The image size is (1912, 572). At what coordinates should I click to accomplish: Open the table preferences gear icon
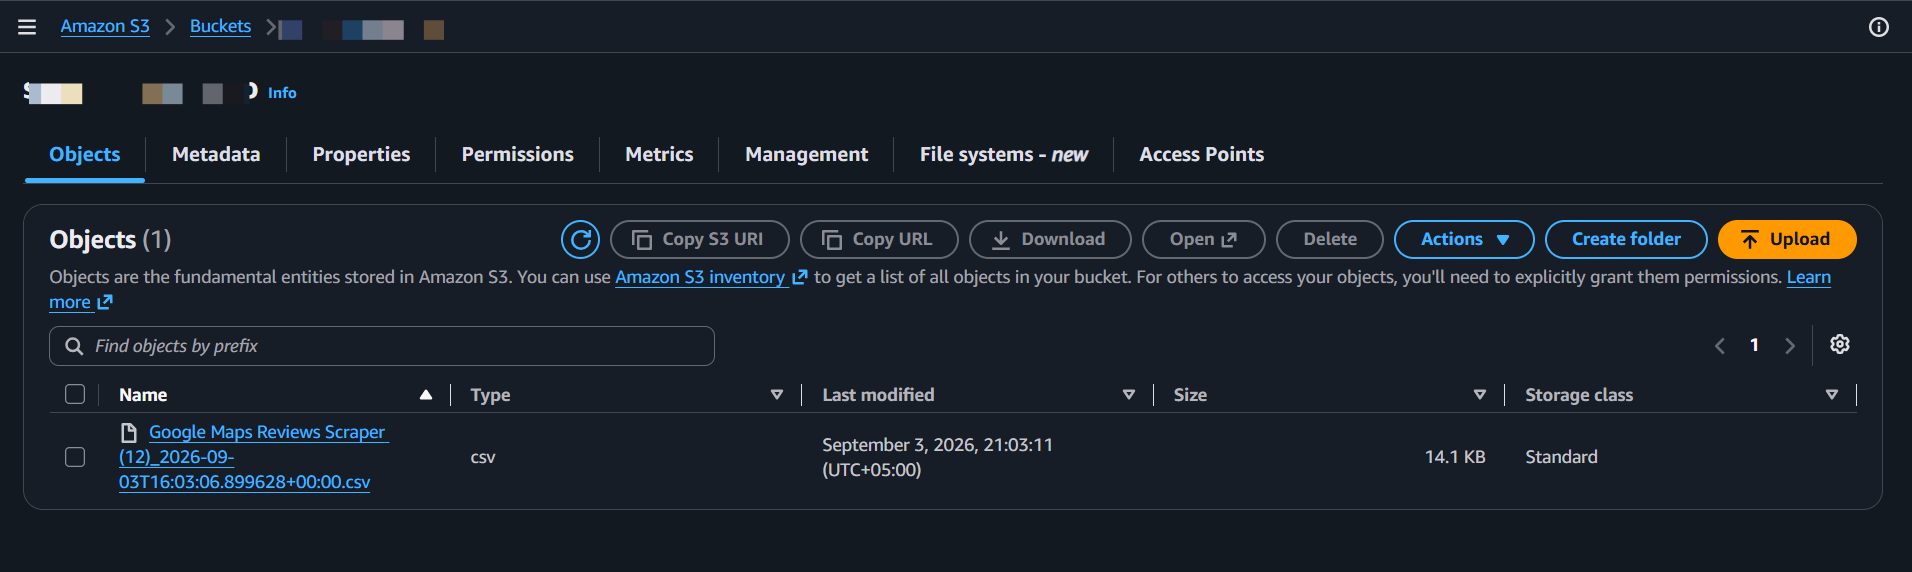1839,345
